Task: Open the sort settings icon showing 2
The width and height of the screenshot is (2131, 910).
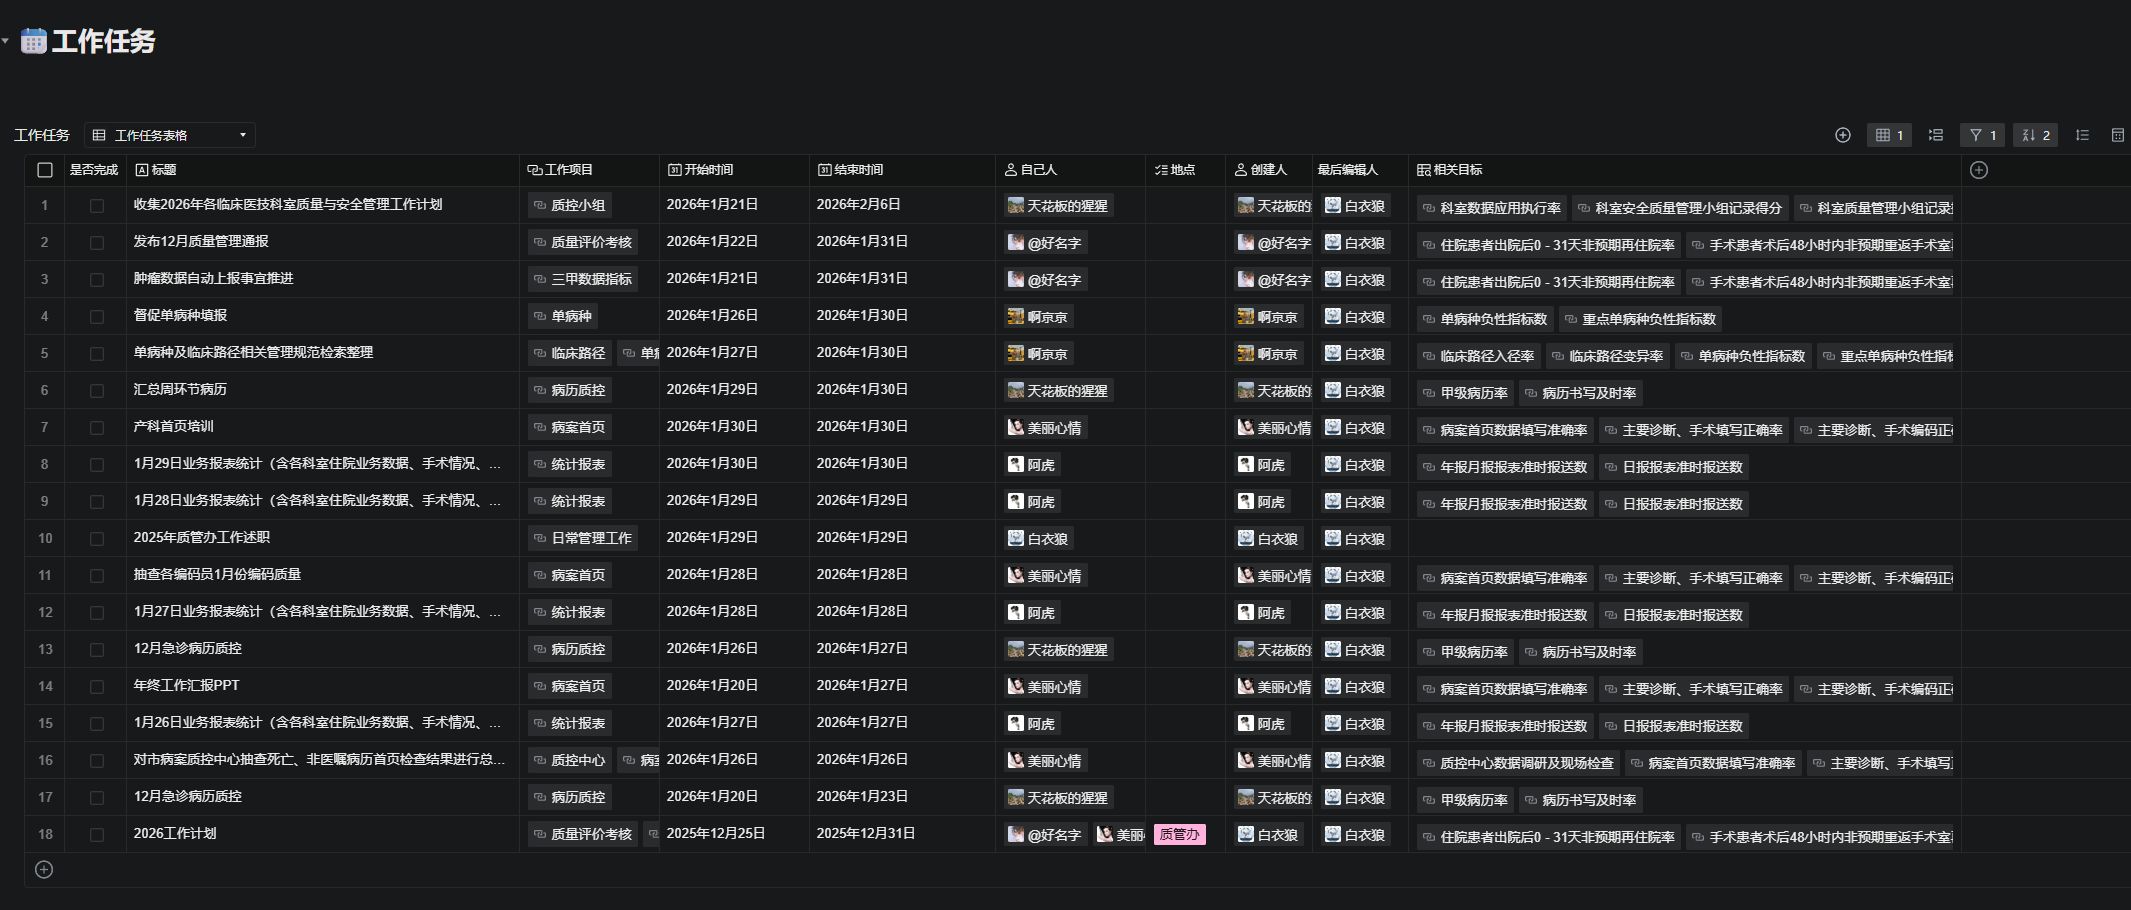Action: tap(2036, 135)
